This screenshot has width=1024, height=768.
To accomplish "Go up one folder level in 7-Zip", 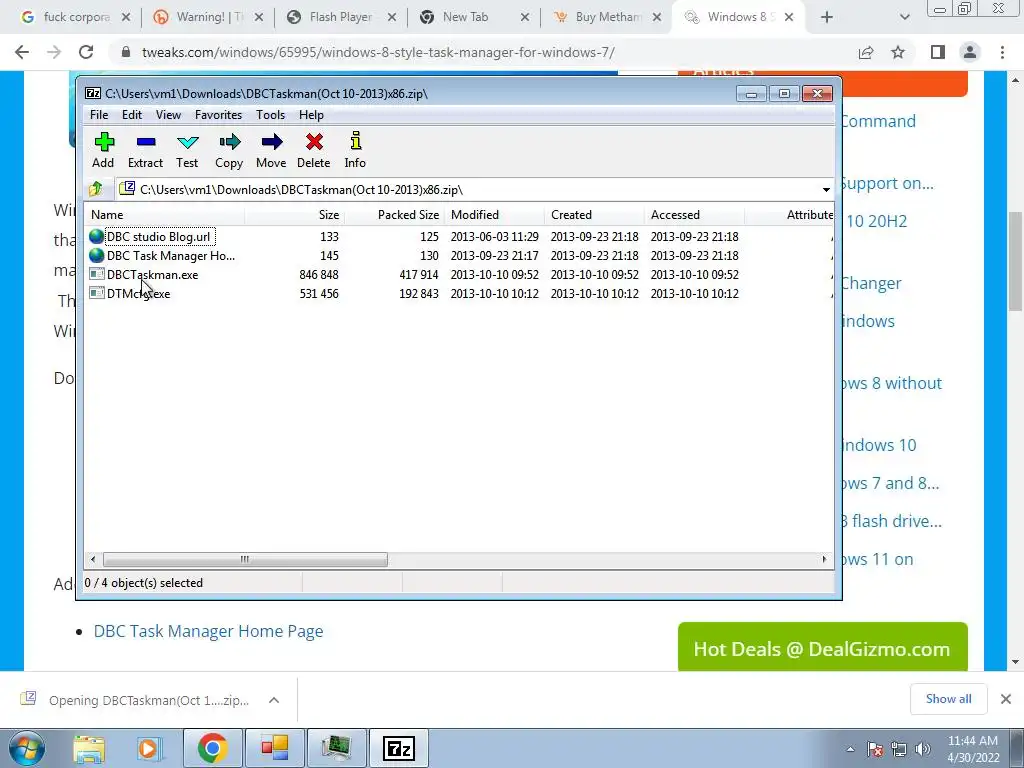I will [96, 189].
